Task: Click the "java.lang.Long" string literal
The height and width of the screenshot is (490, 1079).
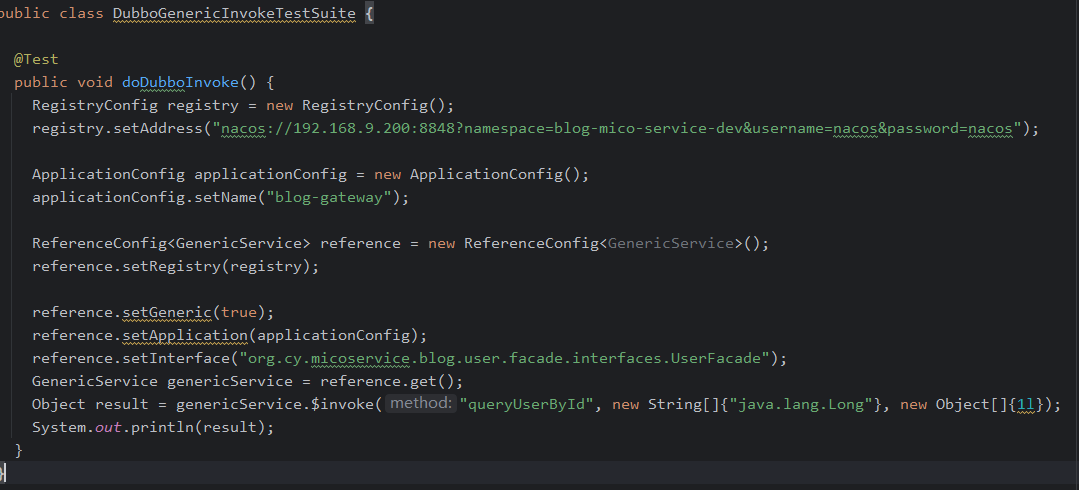Action: point(801,404)
